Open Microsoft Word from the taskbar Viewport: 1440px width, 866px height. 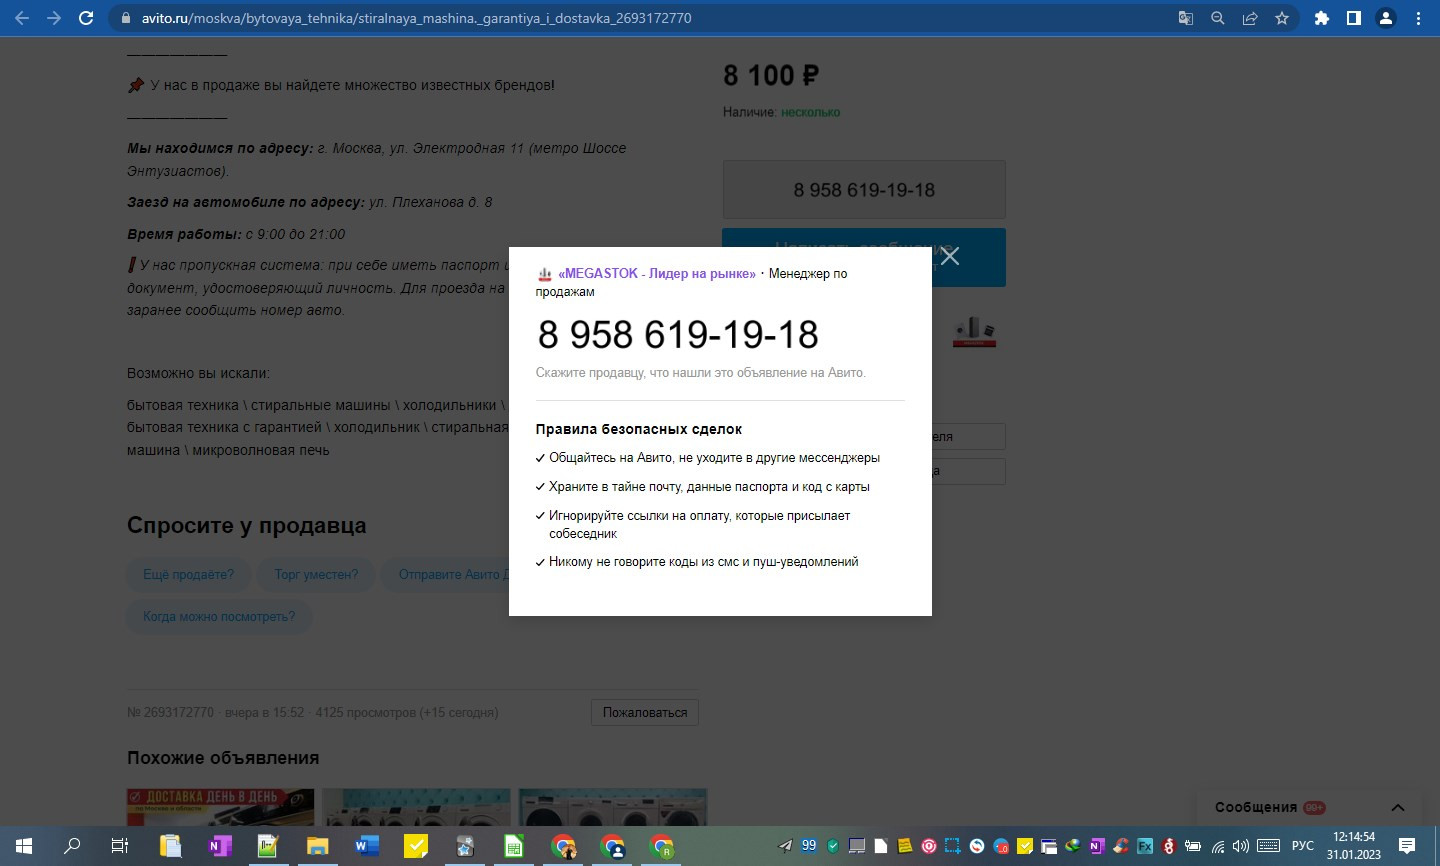click(x=366, y=846)
